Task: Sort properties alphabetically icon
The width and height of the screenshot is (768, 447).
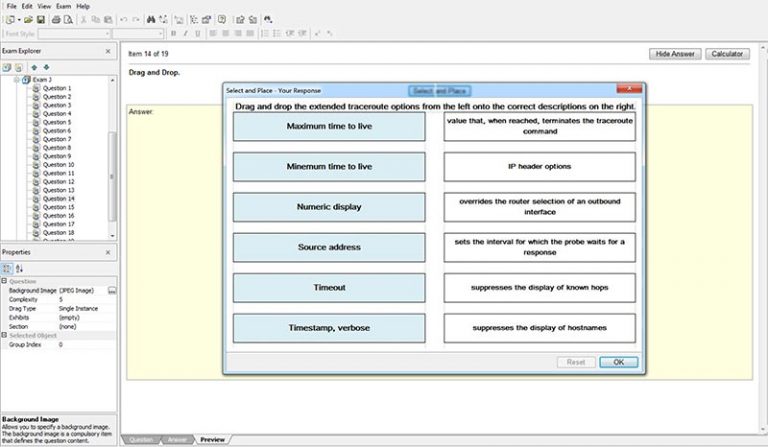Action: coord(19,268)
